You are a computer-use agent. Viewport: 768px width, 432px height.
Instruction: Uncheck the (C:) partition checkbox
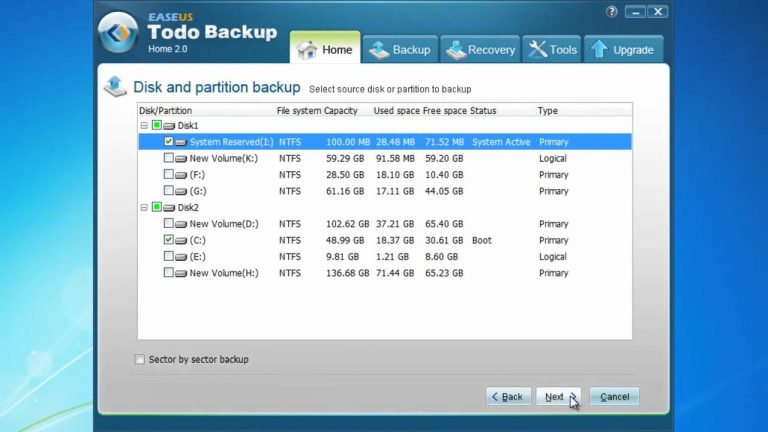[x=168, y=240]
